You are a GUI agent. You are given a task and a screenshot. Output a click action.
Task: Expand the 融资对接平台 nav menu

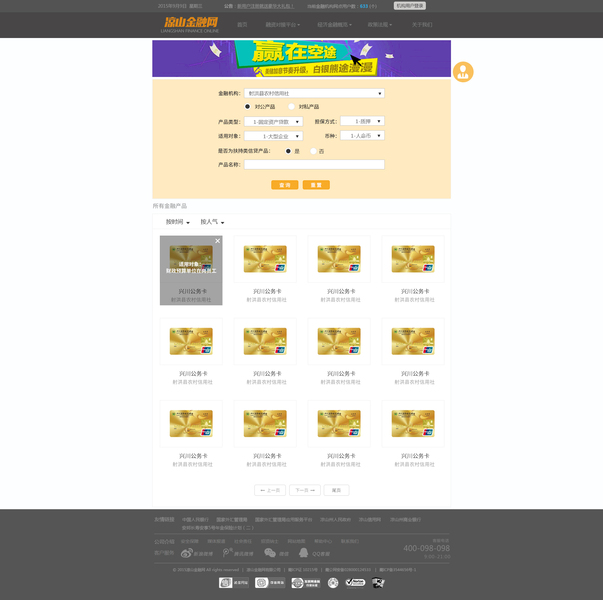pyautogui.click(x=282, y=25)
